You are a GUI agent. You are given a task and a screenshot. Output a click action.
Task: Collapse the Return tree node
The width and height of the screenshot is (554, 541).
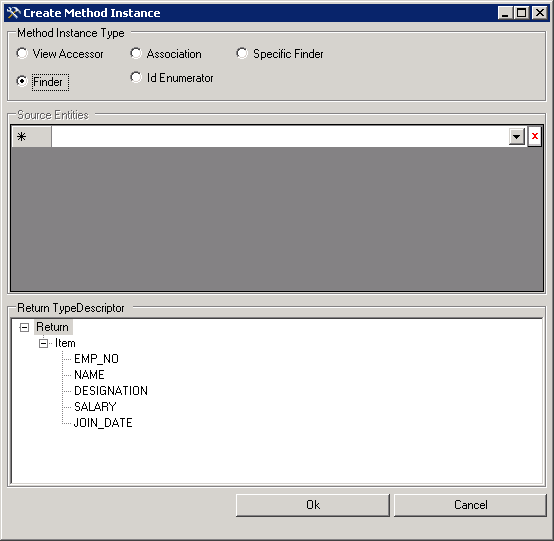coord(24,328)
